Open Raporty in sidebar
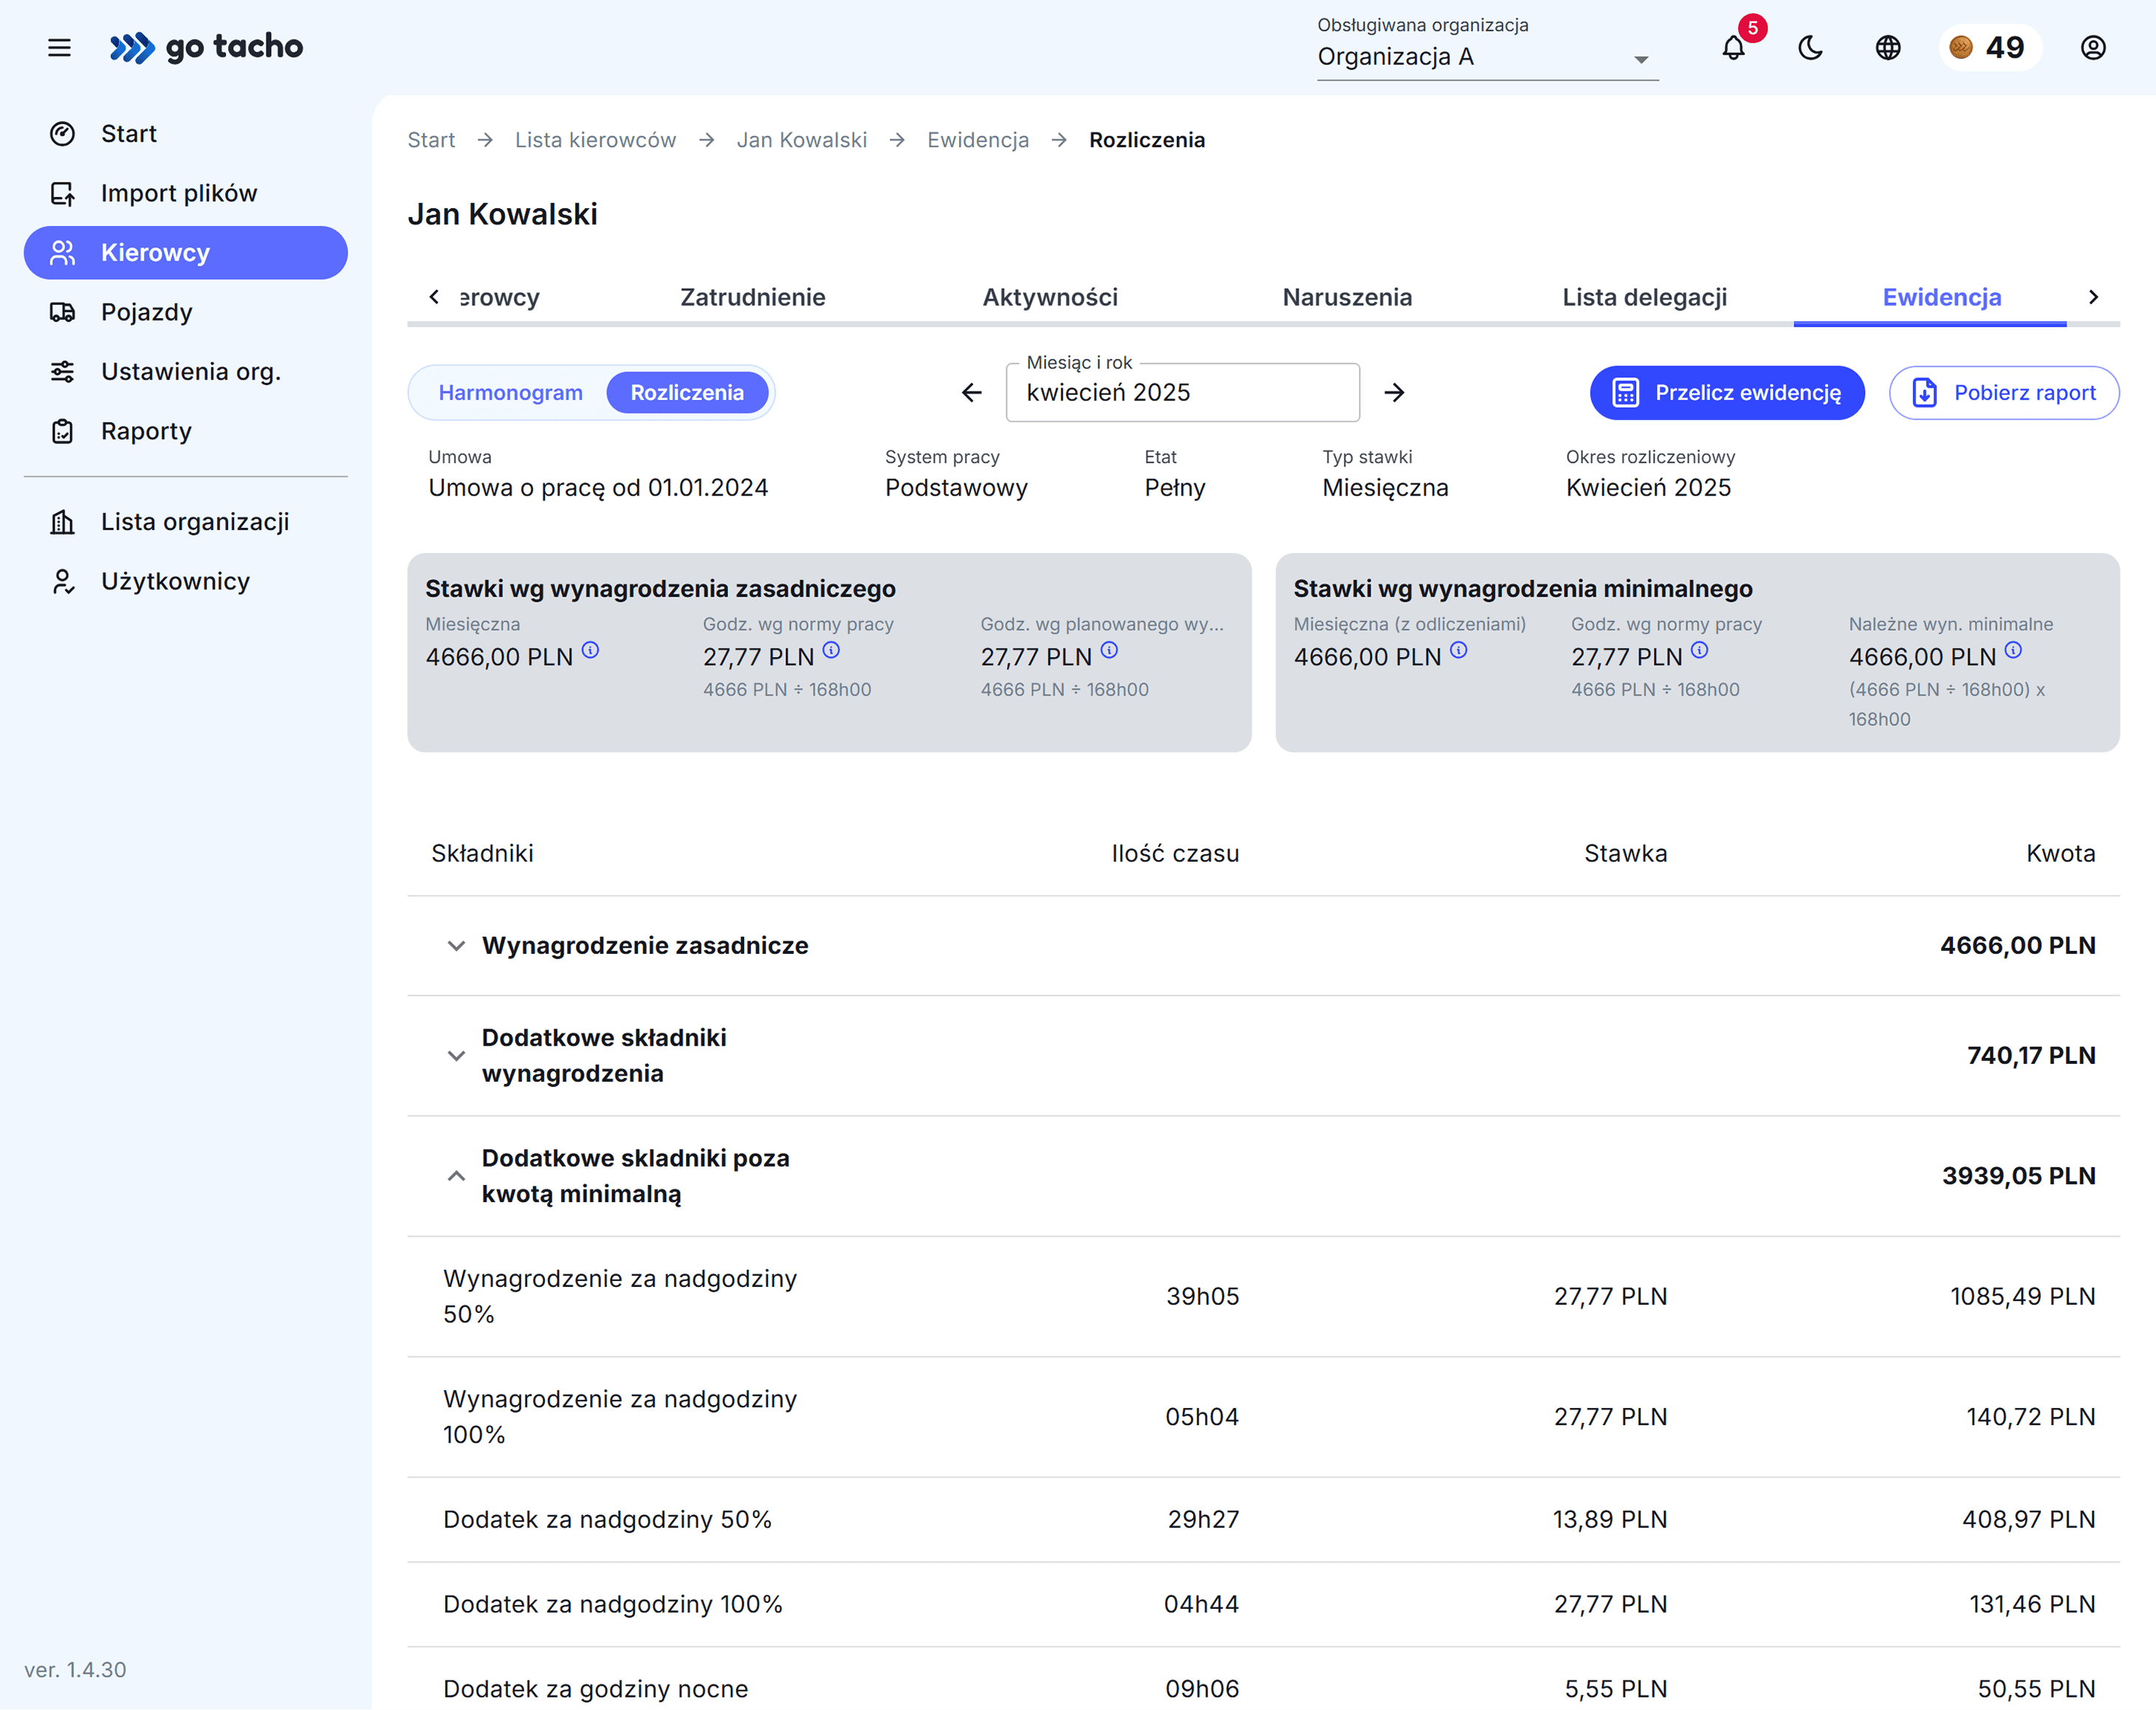 point(185,431)
